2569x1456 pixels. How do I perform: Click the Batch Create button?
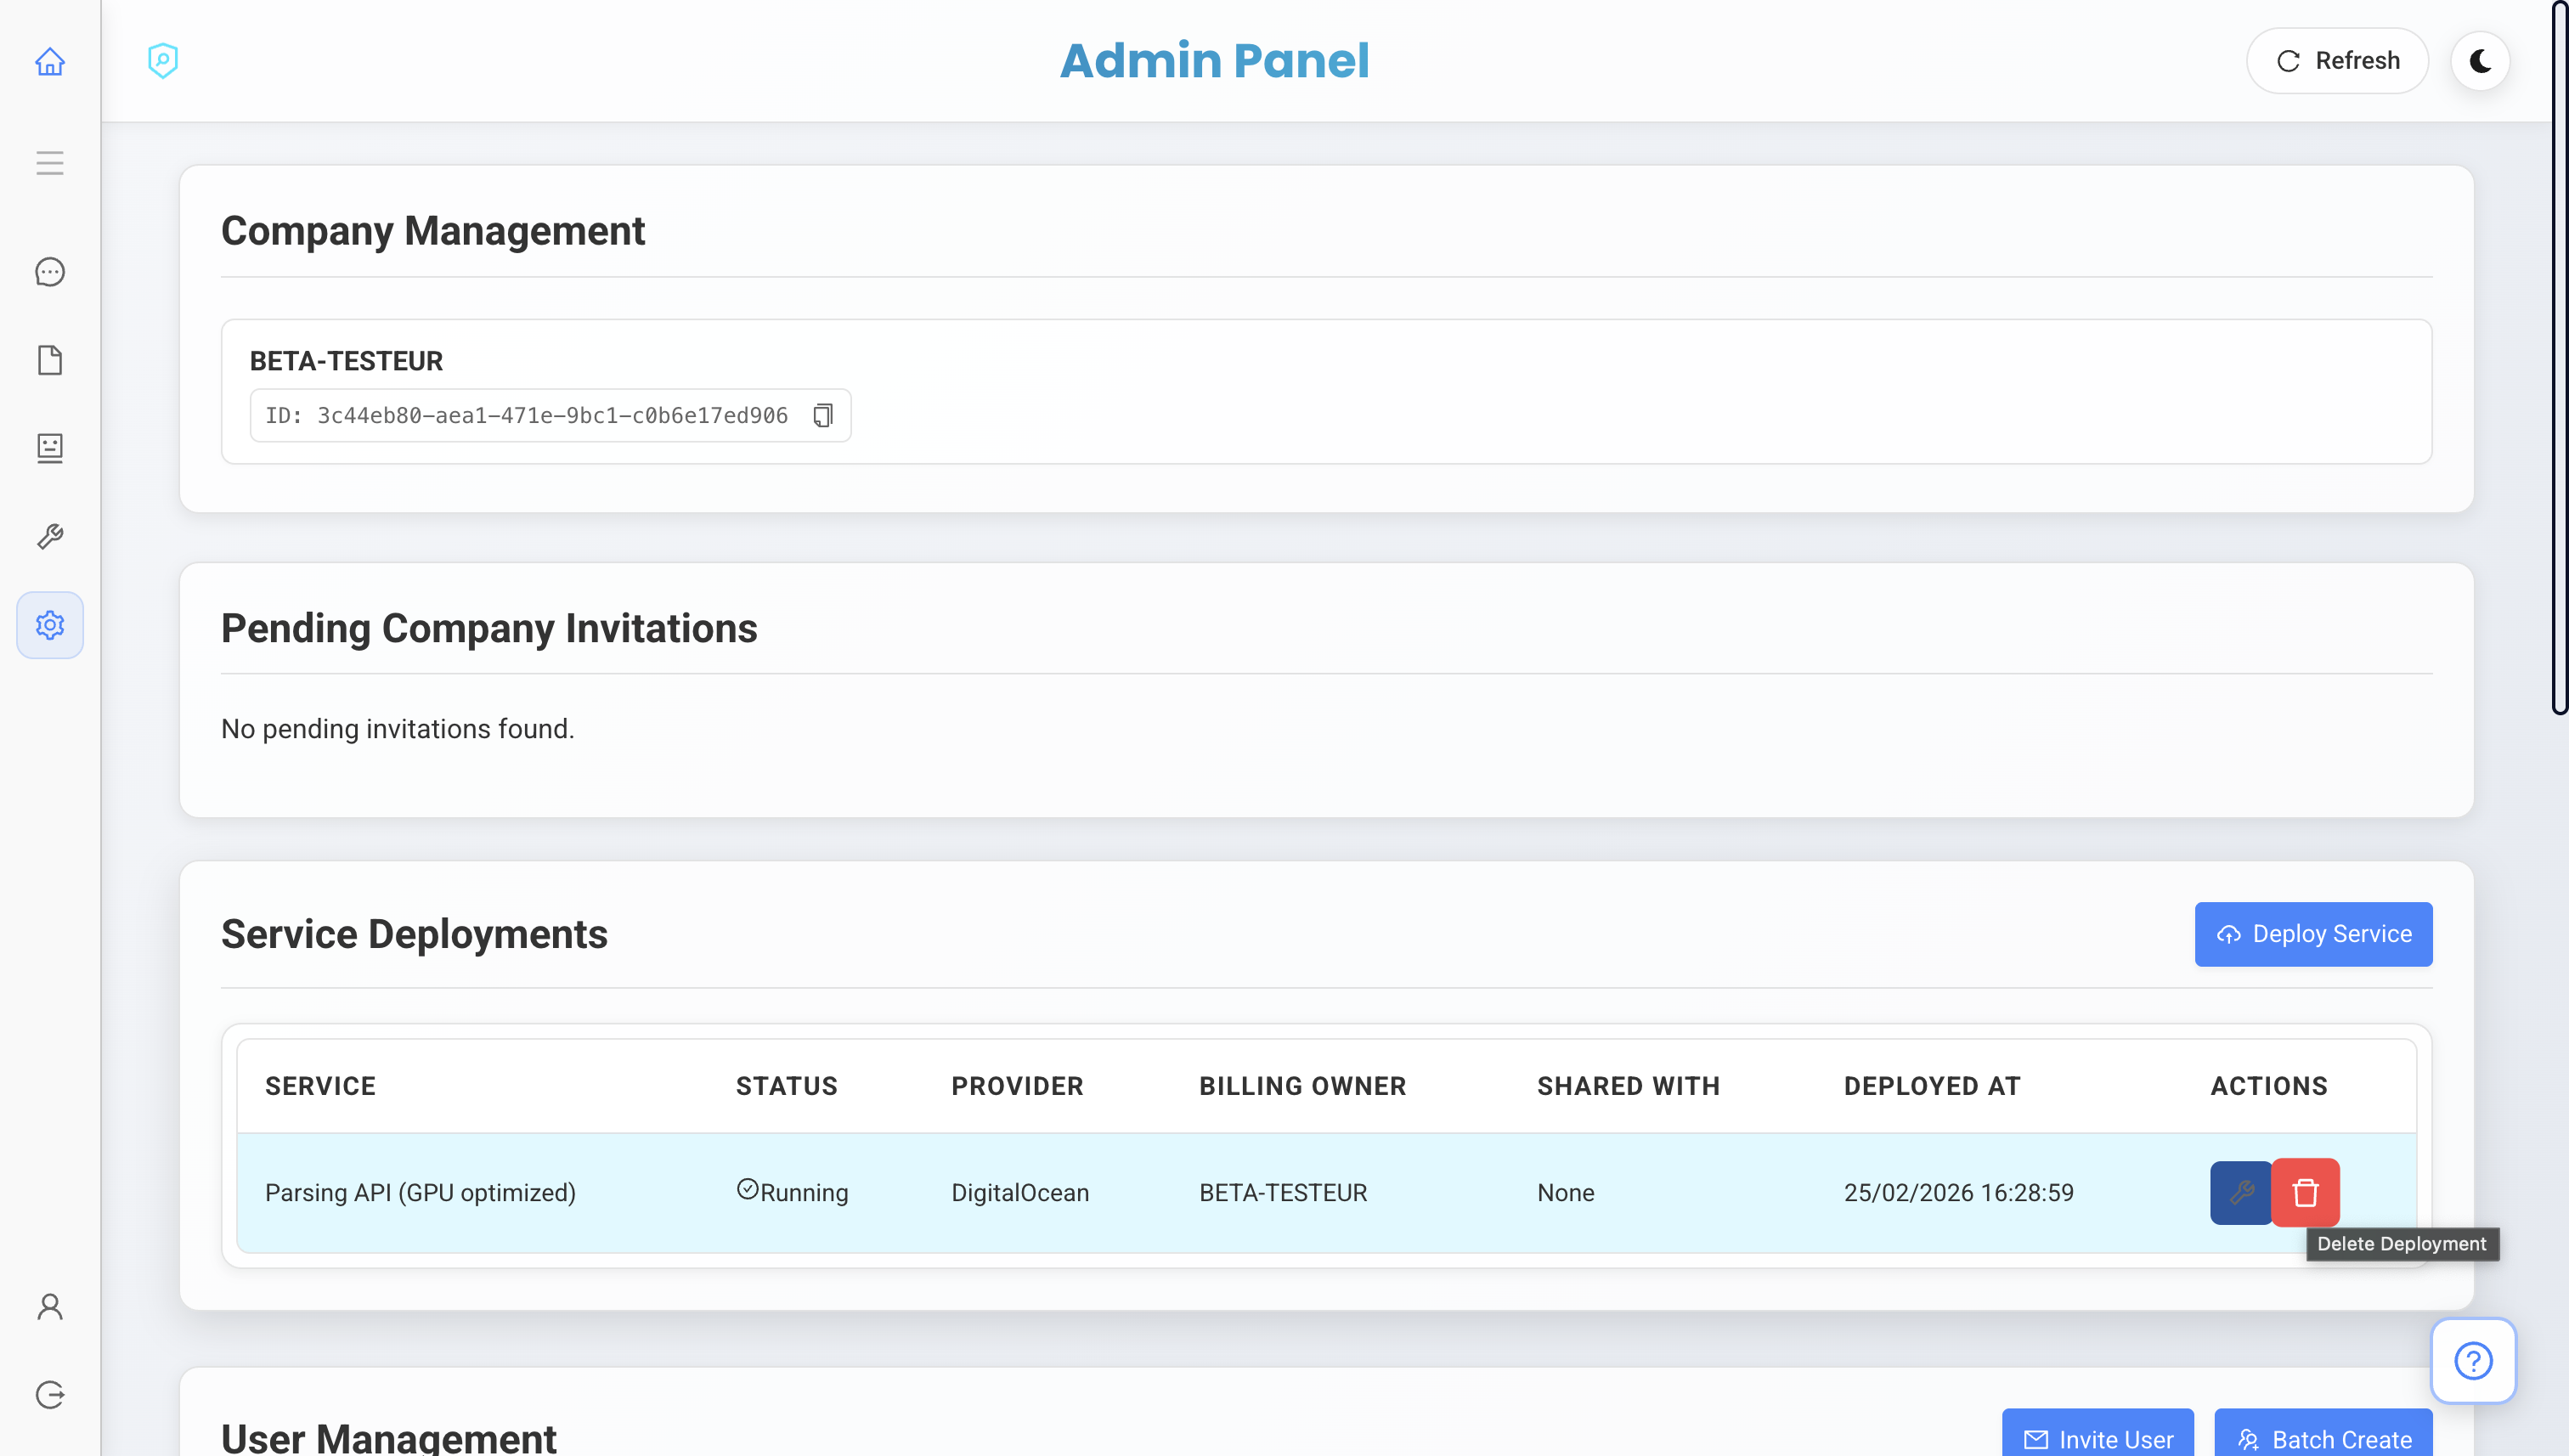click(x=2323, y=1438)
